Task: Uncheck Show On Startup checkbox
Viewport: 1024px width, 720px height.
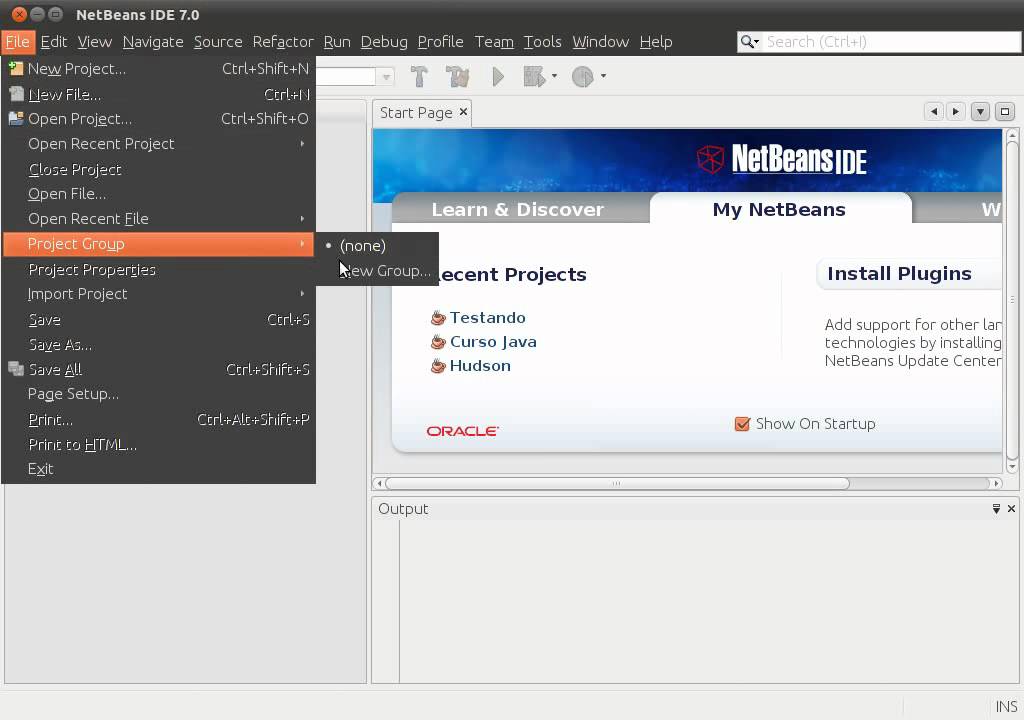Action: [x=742, y=424]
